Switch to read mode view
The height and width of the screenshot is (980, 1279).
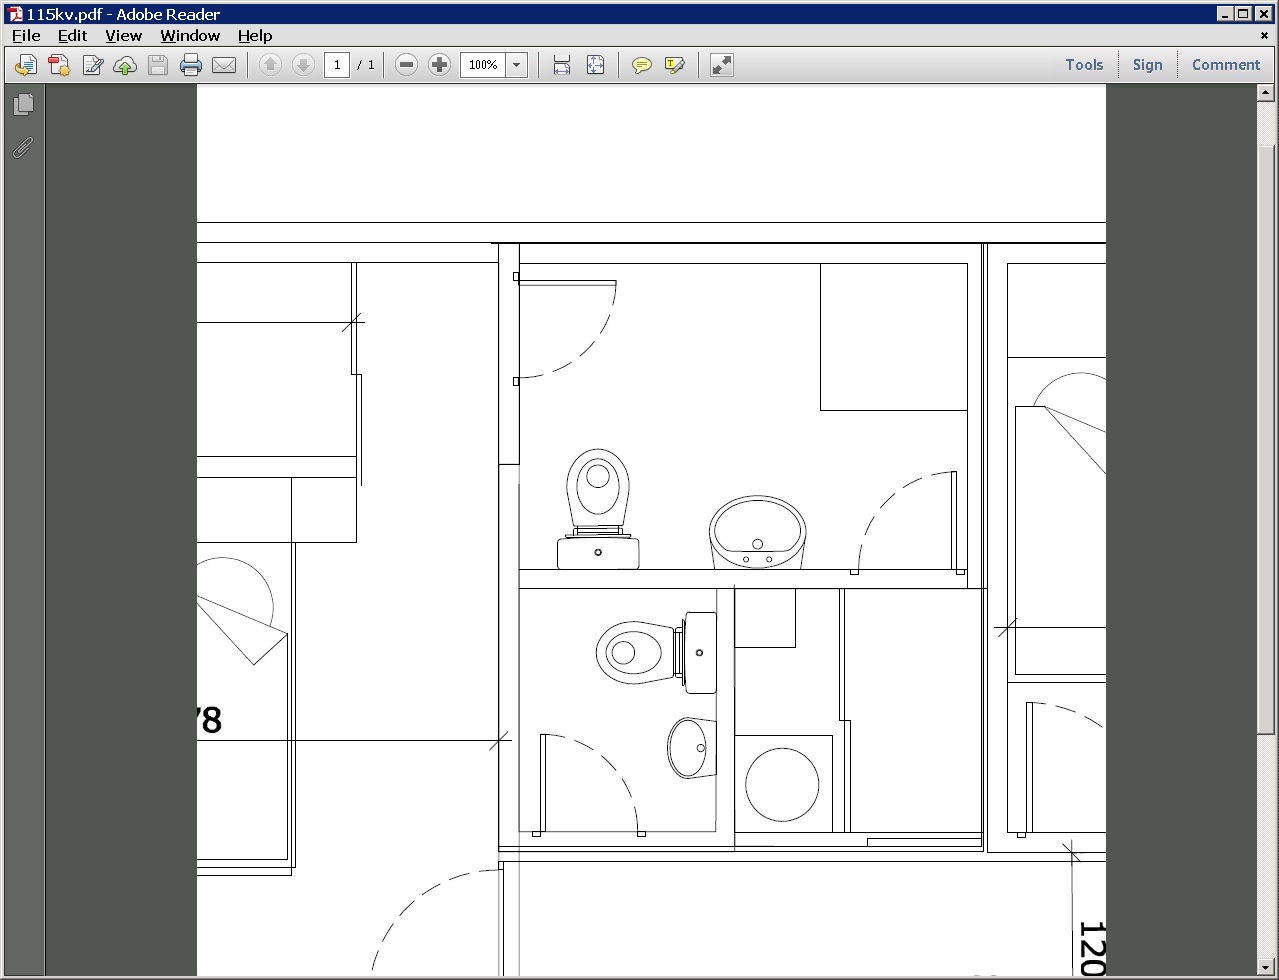721,65
